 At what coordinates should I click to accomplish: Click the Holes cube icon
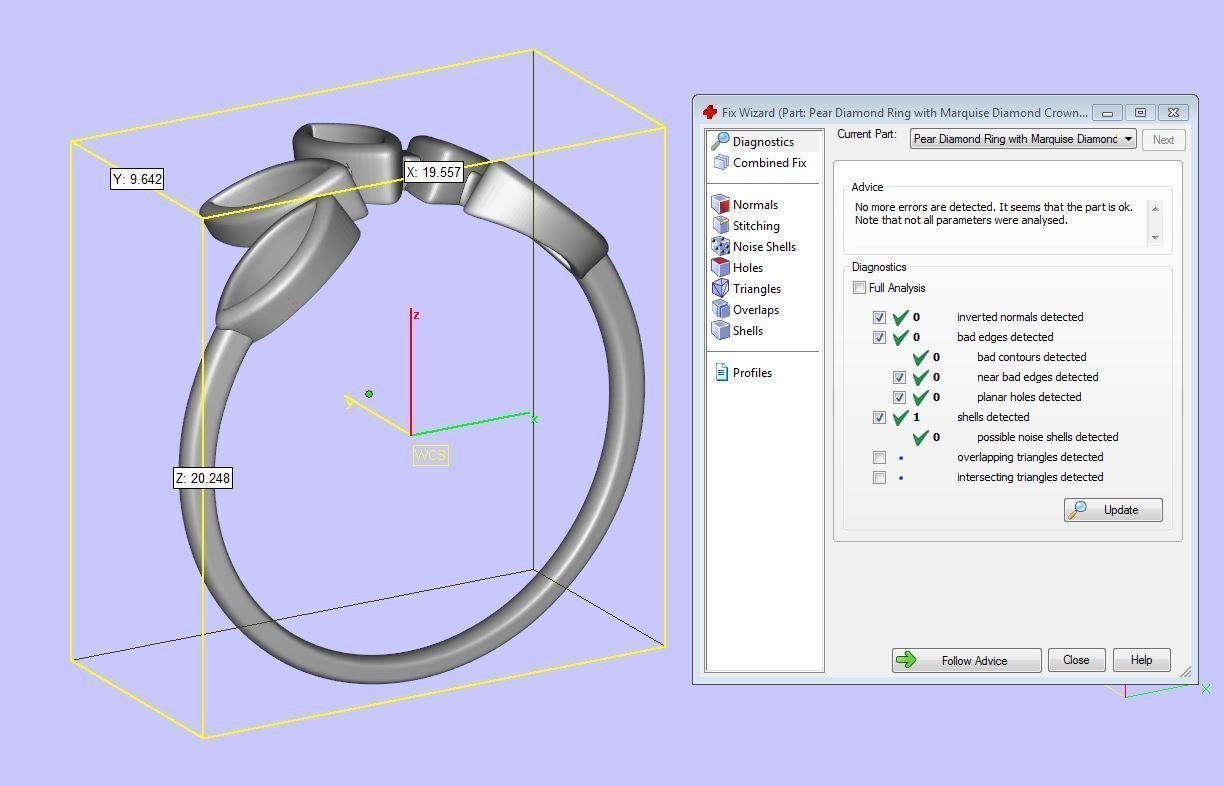pyautogui.click(x=720, y=267)
